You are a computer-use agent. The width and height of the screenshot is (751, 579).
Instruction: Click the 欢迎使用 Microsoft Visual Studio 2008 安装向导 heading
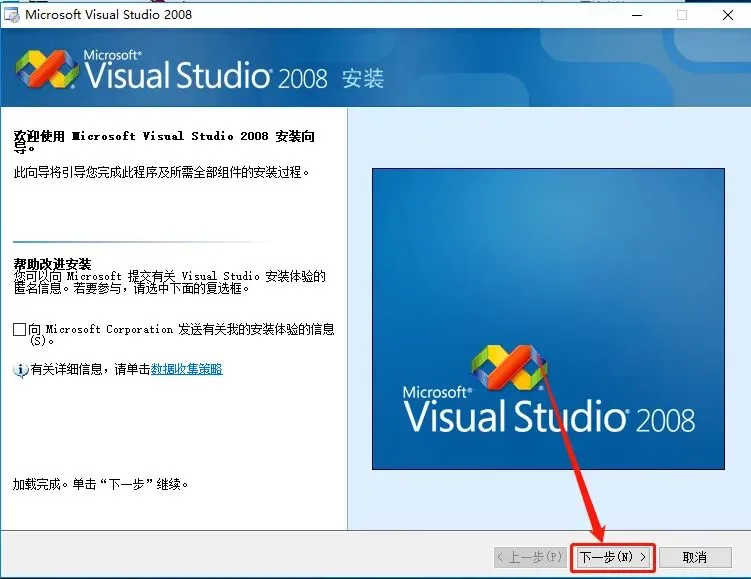coord(164,142)
